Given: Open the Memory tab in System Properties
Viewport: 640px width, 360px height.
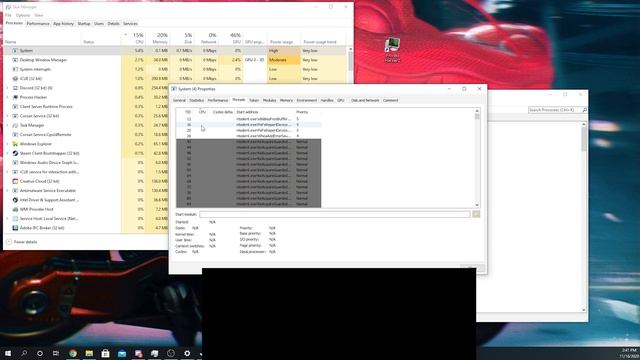Looking at the screenshot, I should click(x=286, y=100).
